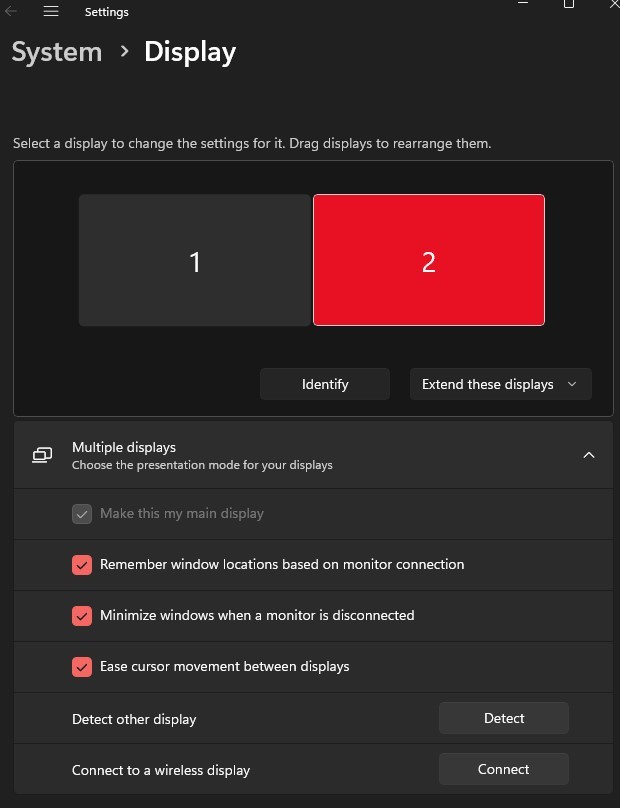This screenshot has height=808, width=620.
Task: Open the navigation hamburger menu
Action: pyautogui.click(x=50, y=12)
